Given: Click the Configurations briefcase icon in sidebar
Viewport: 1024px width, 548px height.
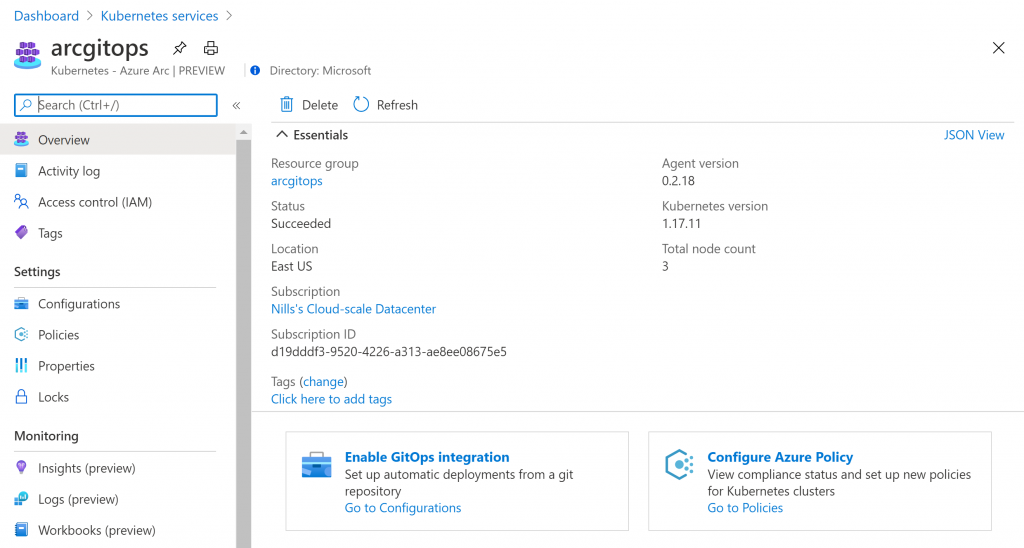Looking at the screenshot, I should pyautogui.click(x=22, y=304).
